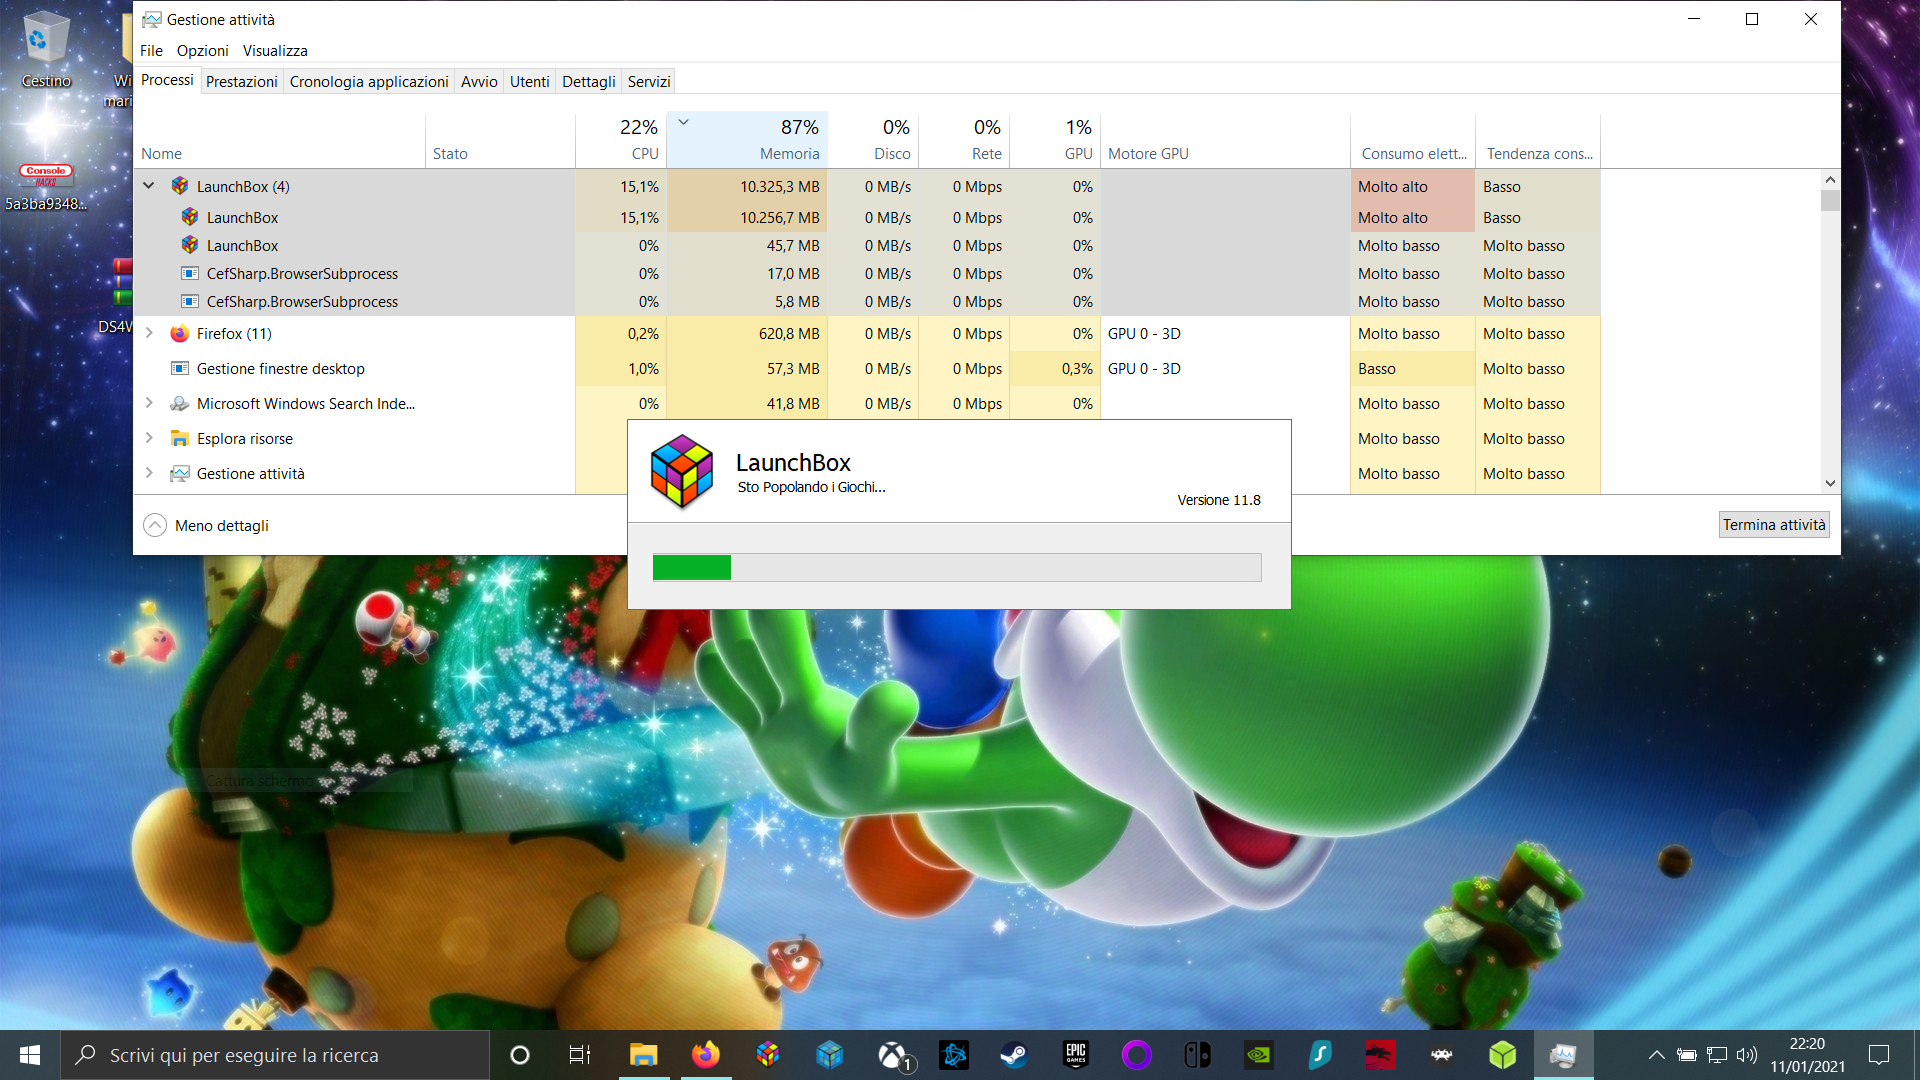Select the Esplora risorse process icon
The image size is (1920, 1080).
(180, 439)
